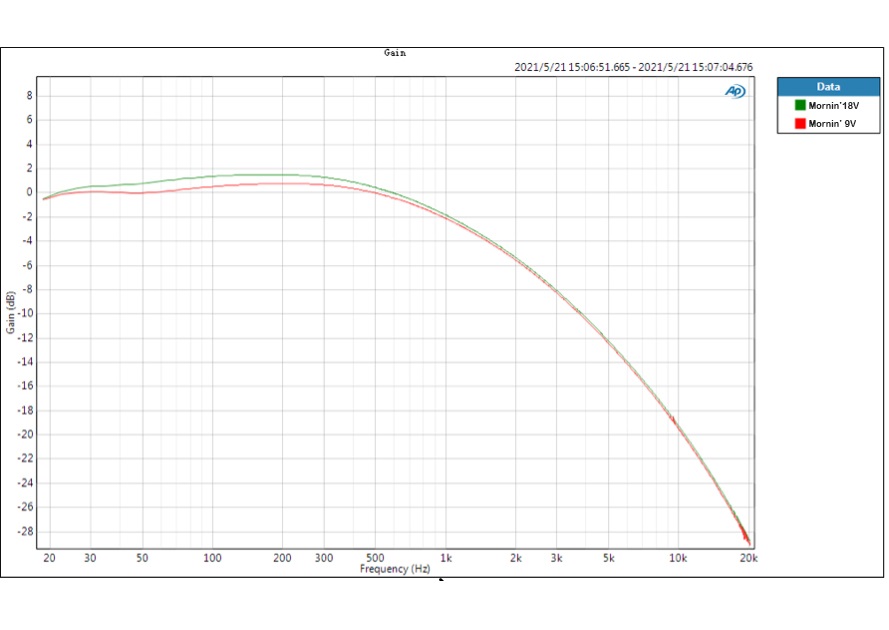The image size is (889, 630).
Task: Select the Mornin' 9V legend entry label
Action: (831, 123)
